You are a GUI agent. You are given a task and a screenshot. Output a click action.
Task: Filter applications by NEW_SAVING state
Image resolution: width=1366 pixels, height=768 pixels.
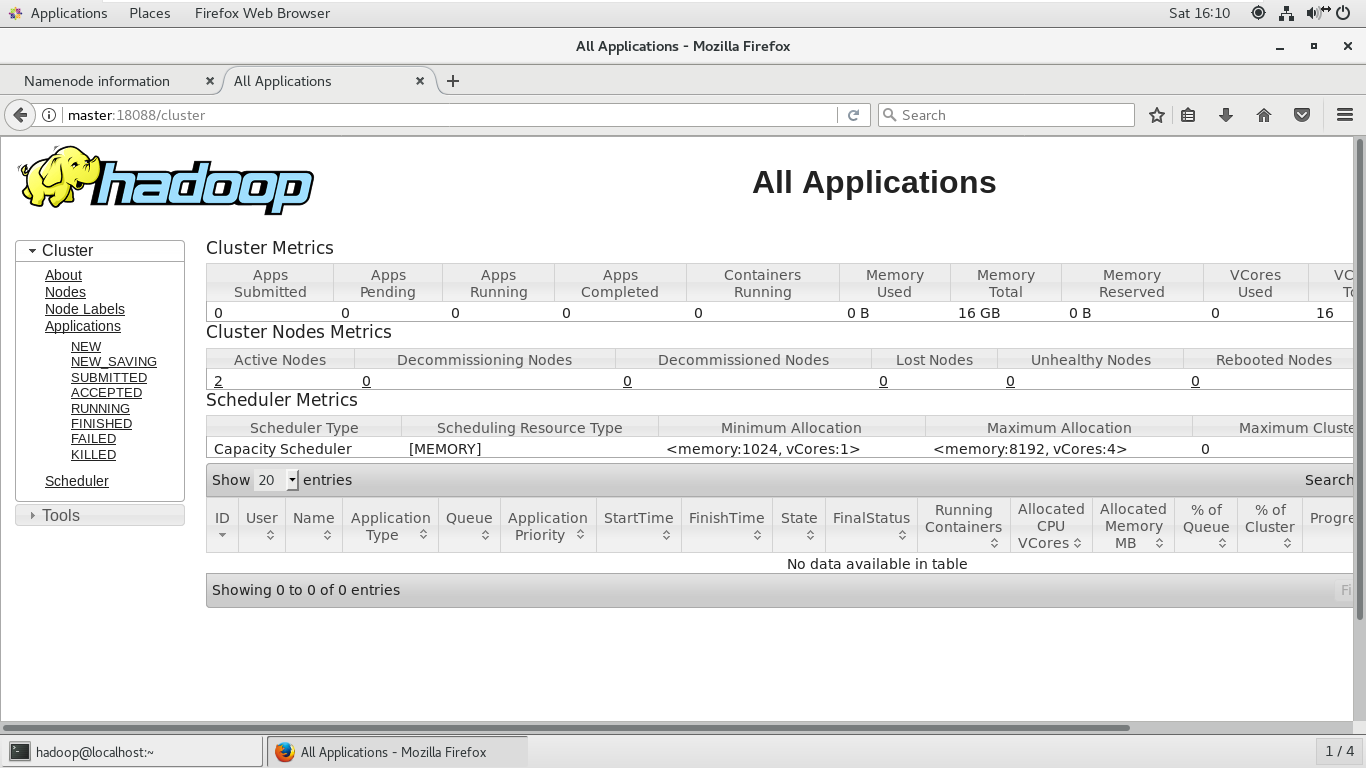tap(114, 362)
